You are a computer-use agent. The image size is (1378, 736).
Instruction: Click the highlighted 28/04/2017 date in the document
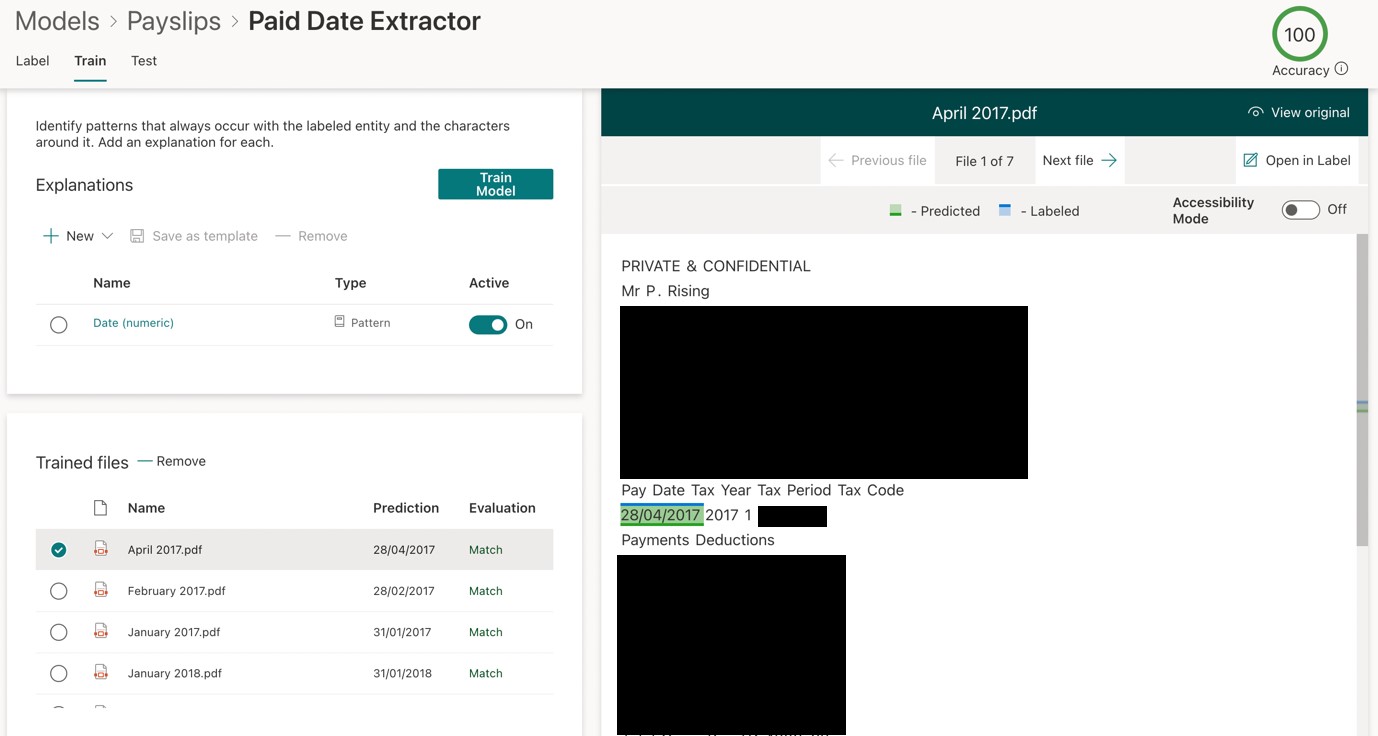pos(659,515)
